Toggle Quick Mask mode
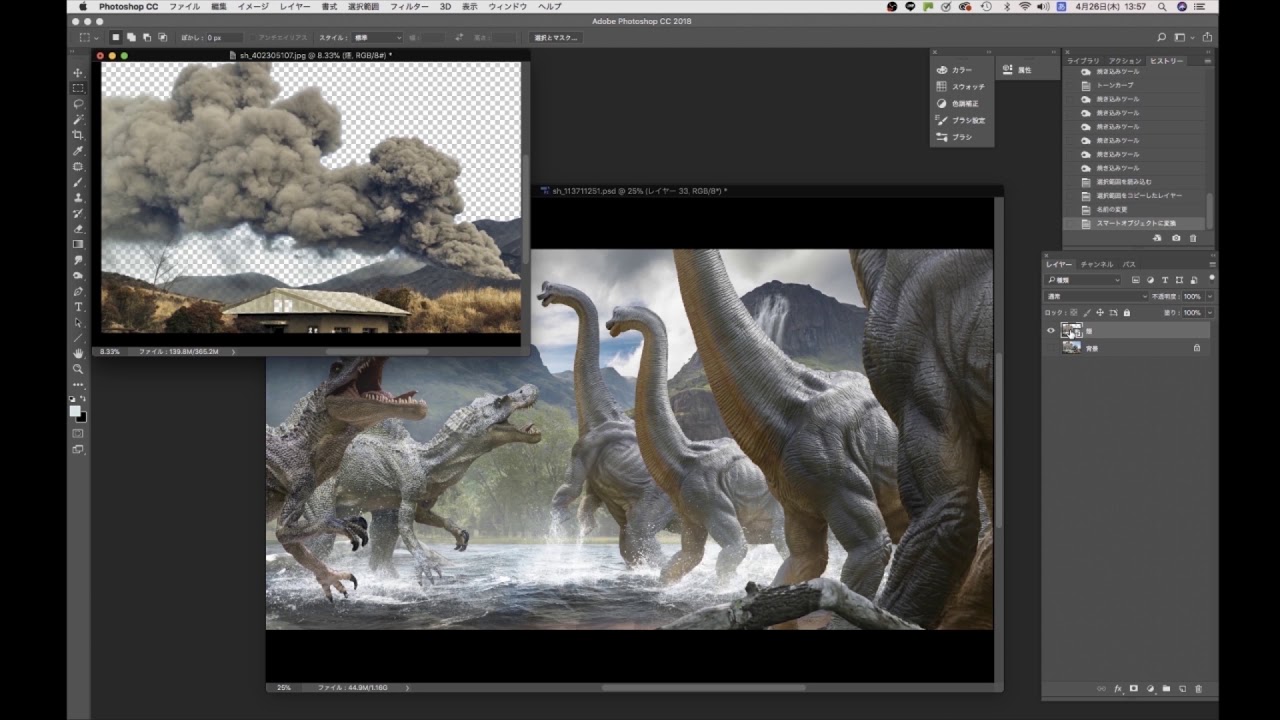 tap(78, 433)
